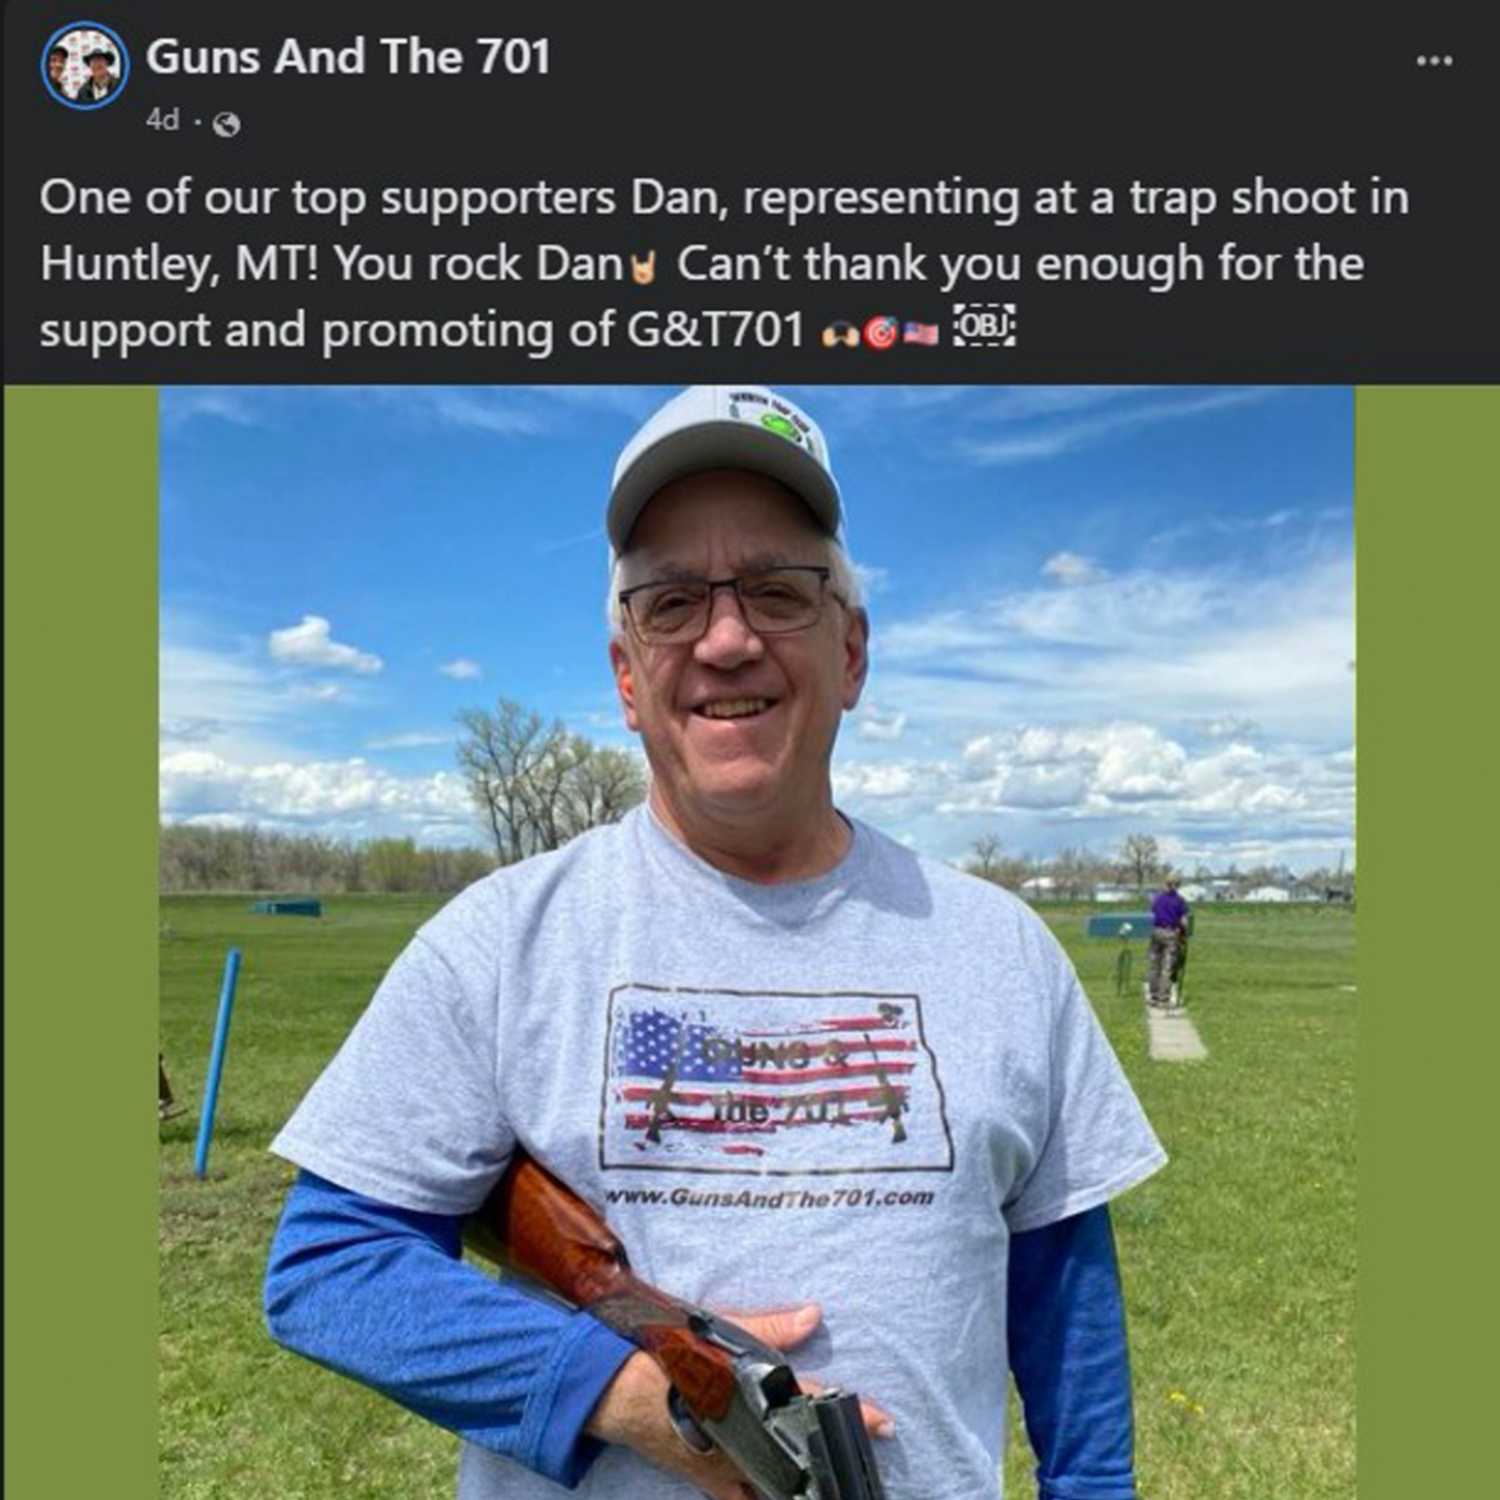Screen dimensions: 1500x1500
Task: Click the purple-shirted shooter in background
Action: [x=1166, y=940]
